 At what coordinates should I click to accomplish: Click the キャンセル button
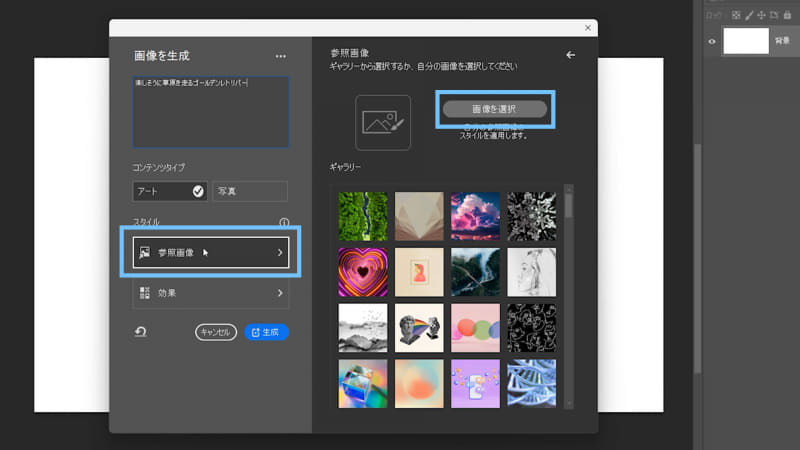tap(216, 332)
